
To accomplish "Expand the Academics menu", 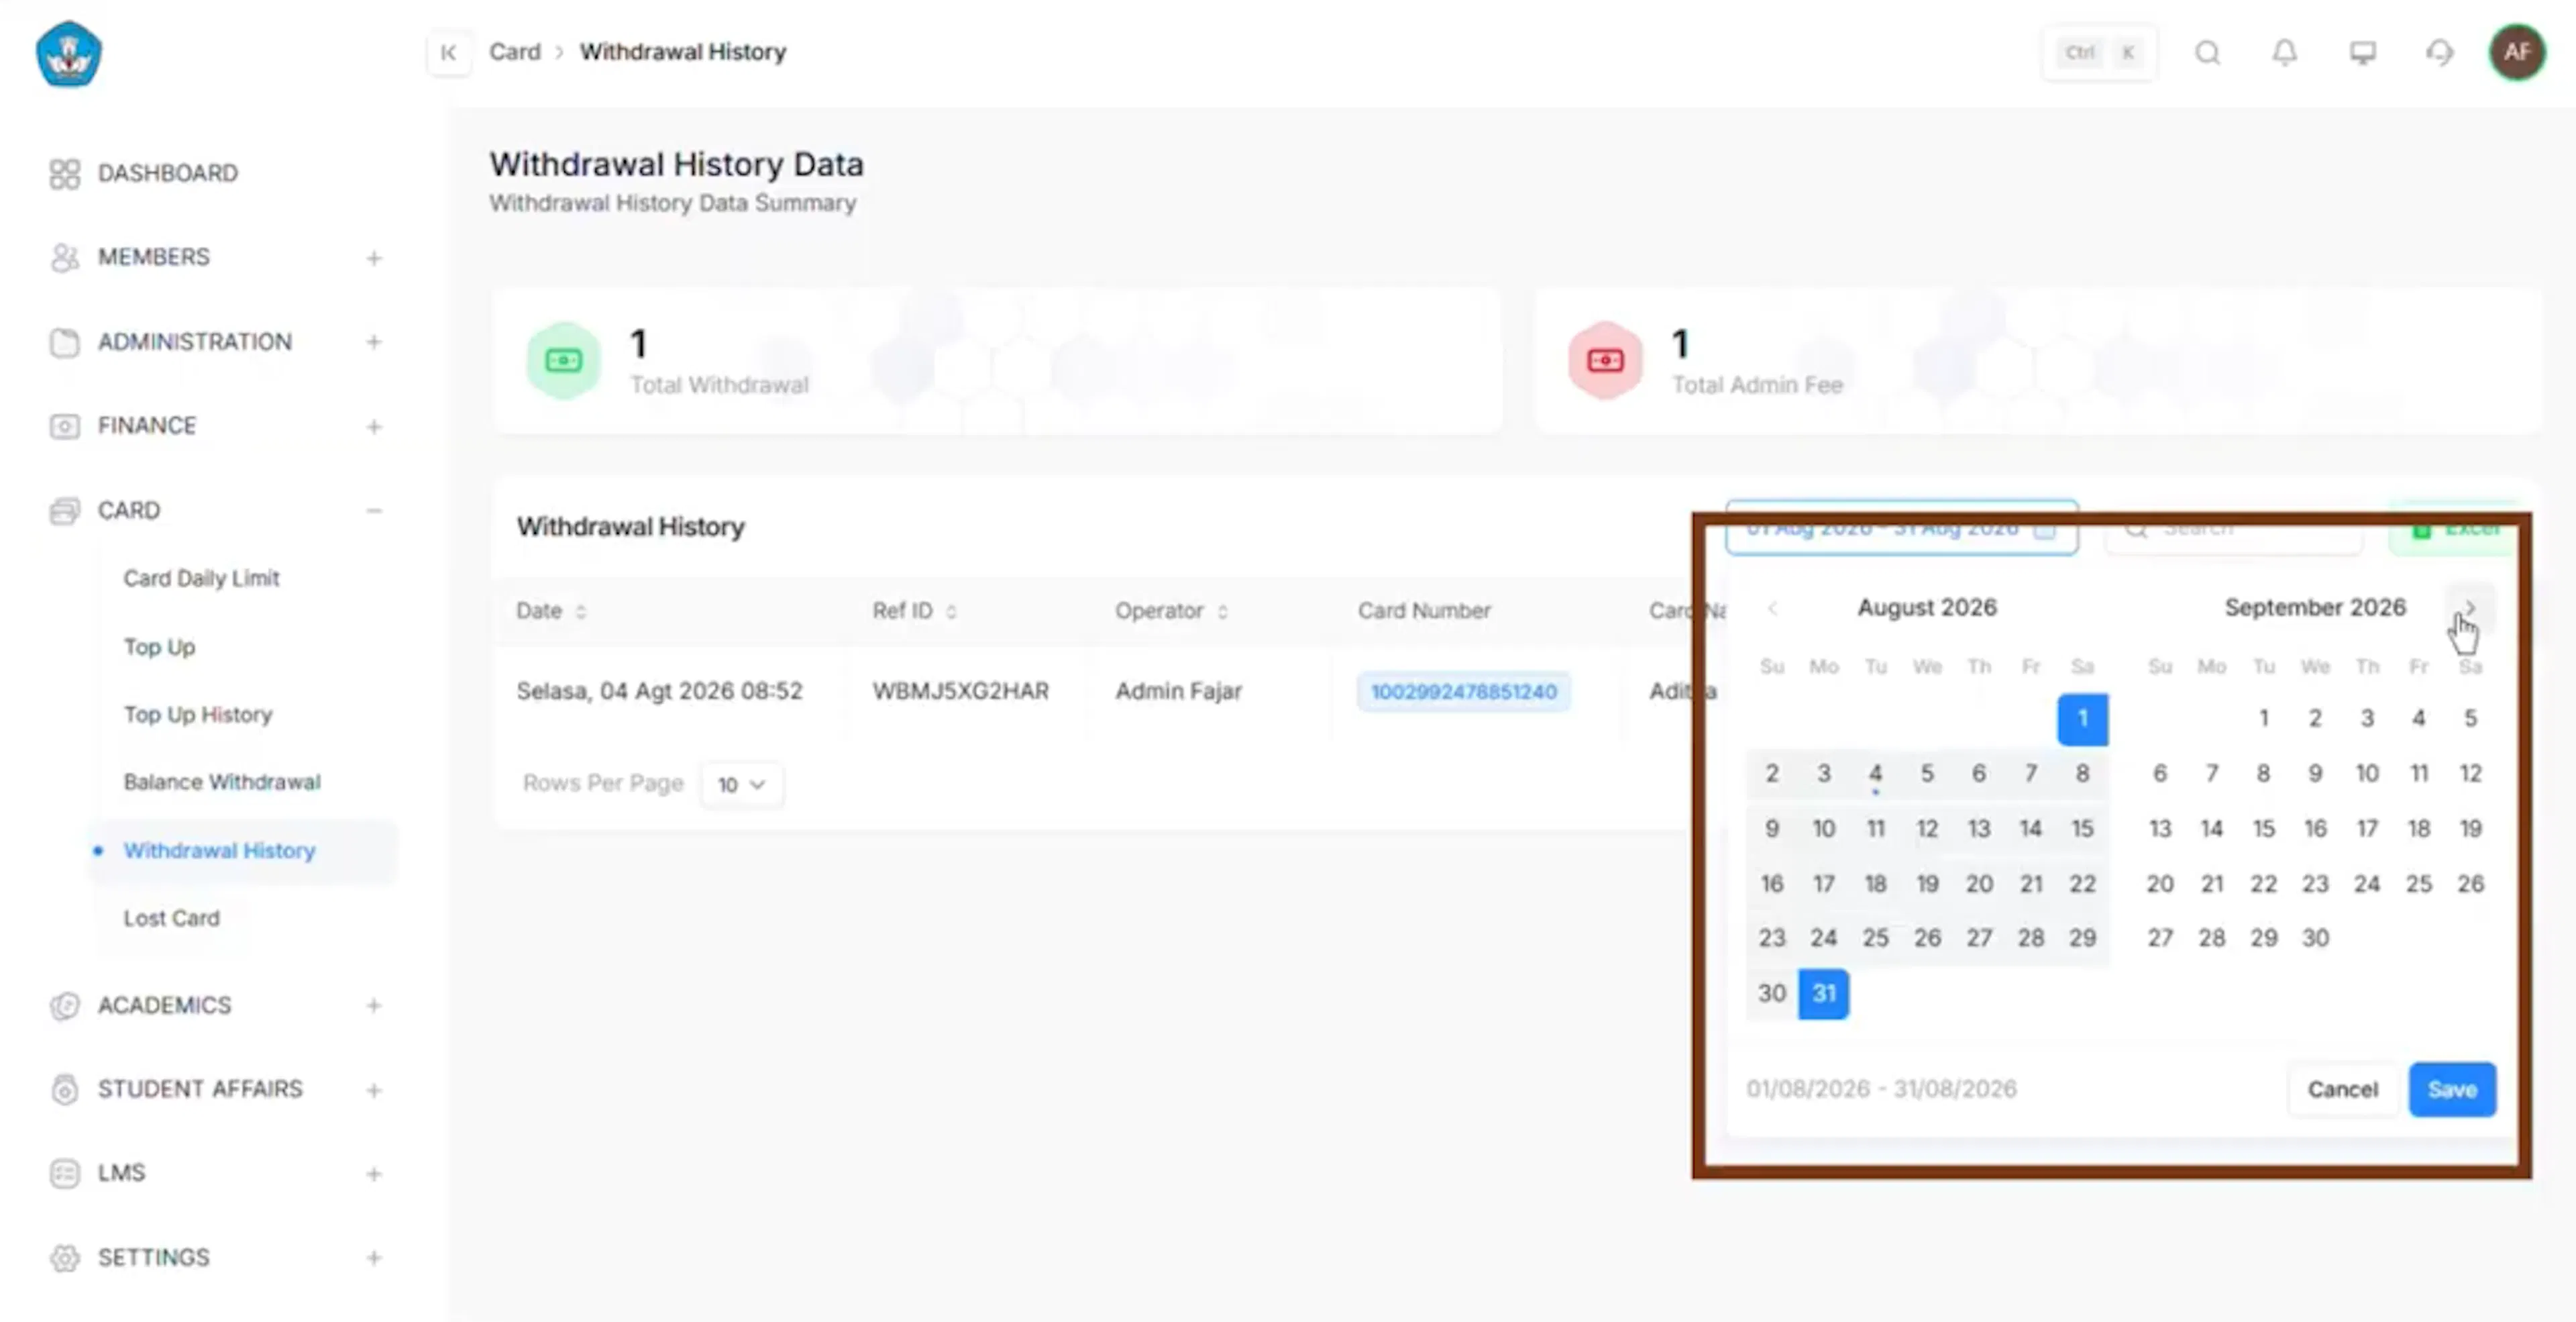I will pyautogui.click(x=374, y=1005).
